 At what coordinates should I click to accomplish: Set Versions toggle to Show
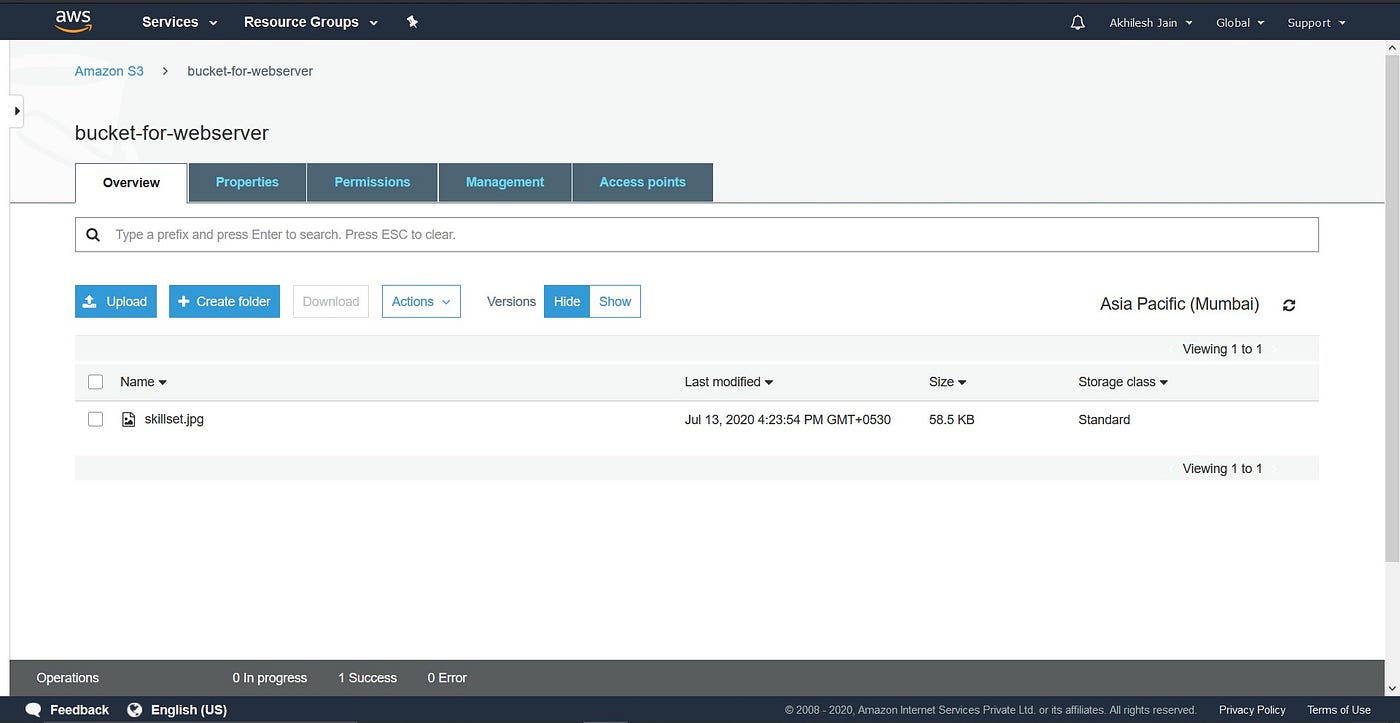pyautogui.click(x=615, y=302)
